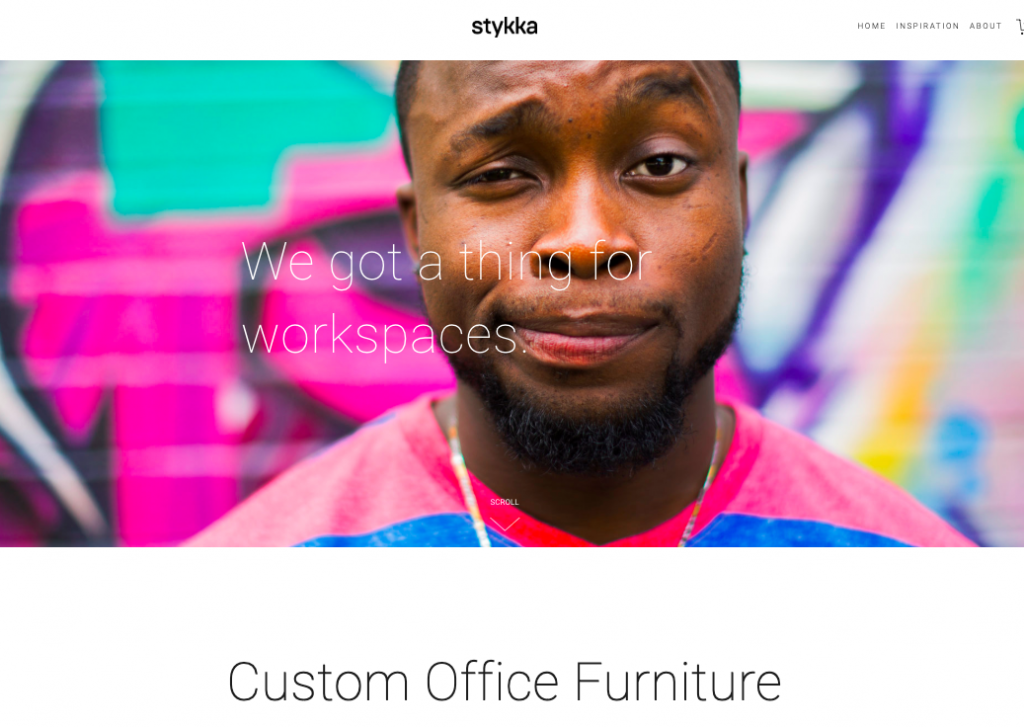The width and height of the screenshot is (1024, 728).
Task: Click the word "workspaces." in the hero
Action: click(x=384, y=336)
